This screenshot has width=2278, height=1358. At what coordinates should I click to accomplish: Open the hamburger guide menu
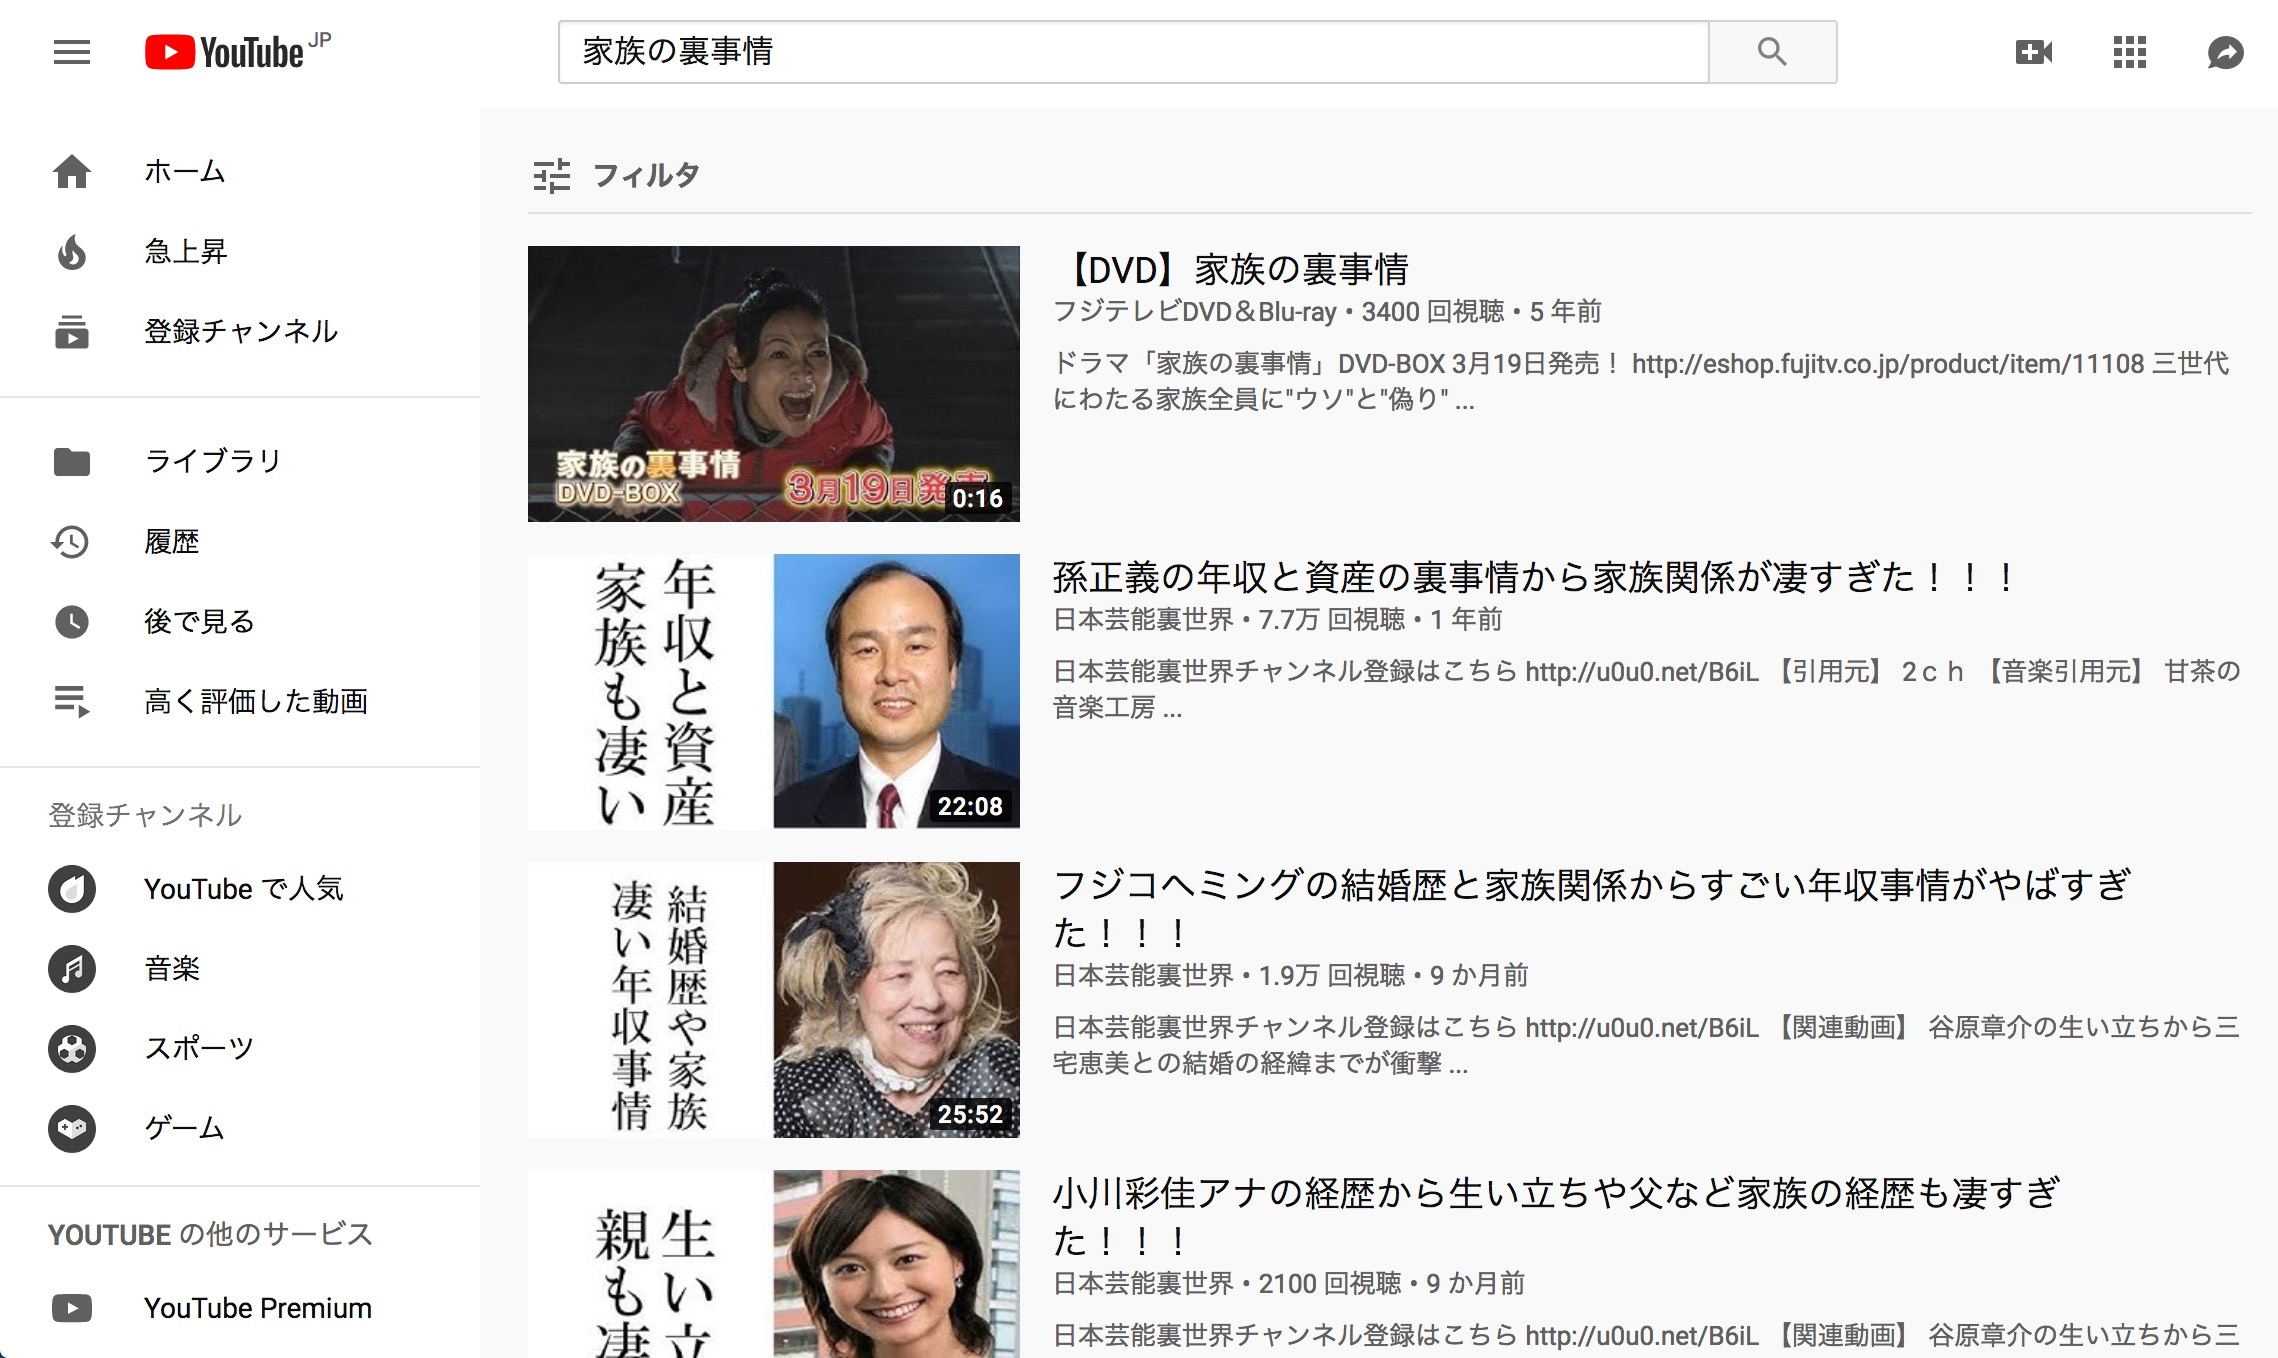(x=72, y=52)
